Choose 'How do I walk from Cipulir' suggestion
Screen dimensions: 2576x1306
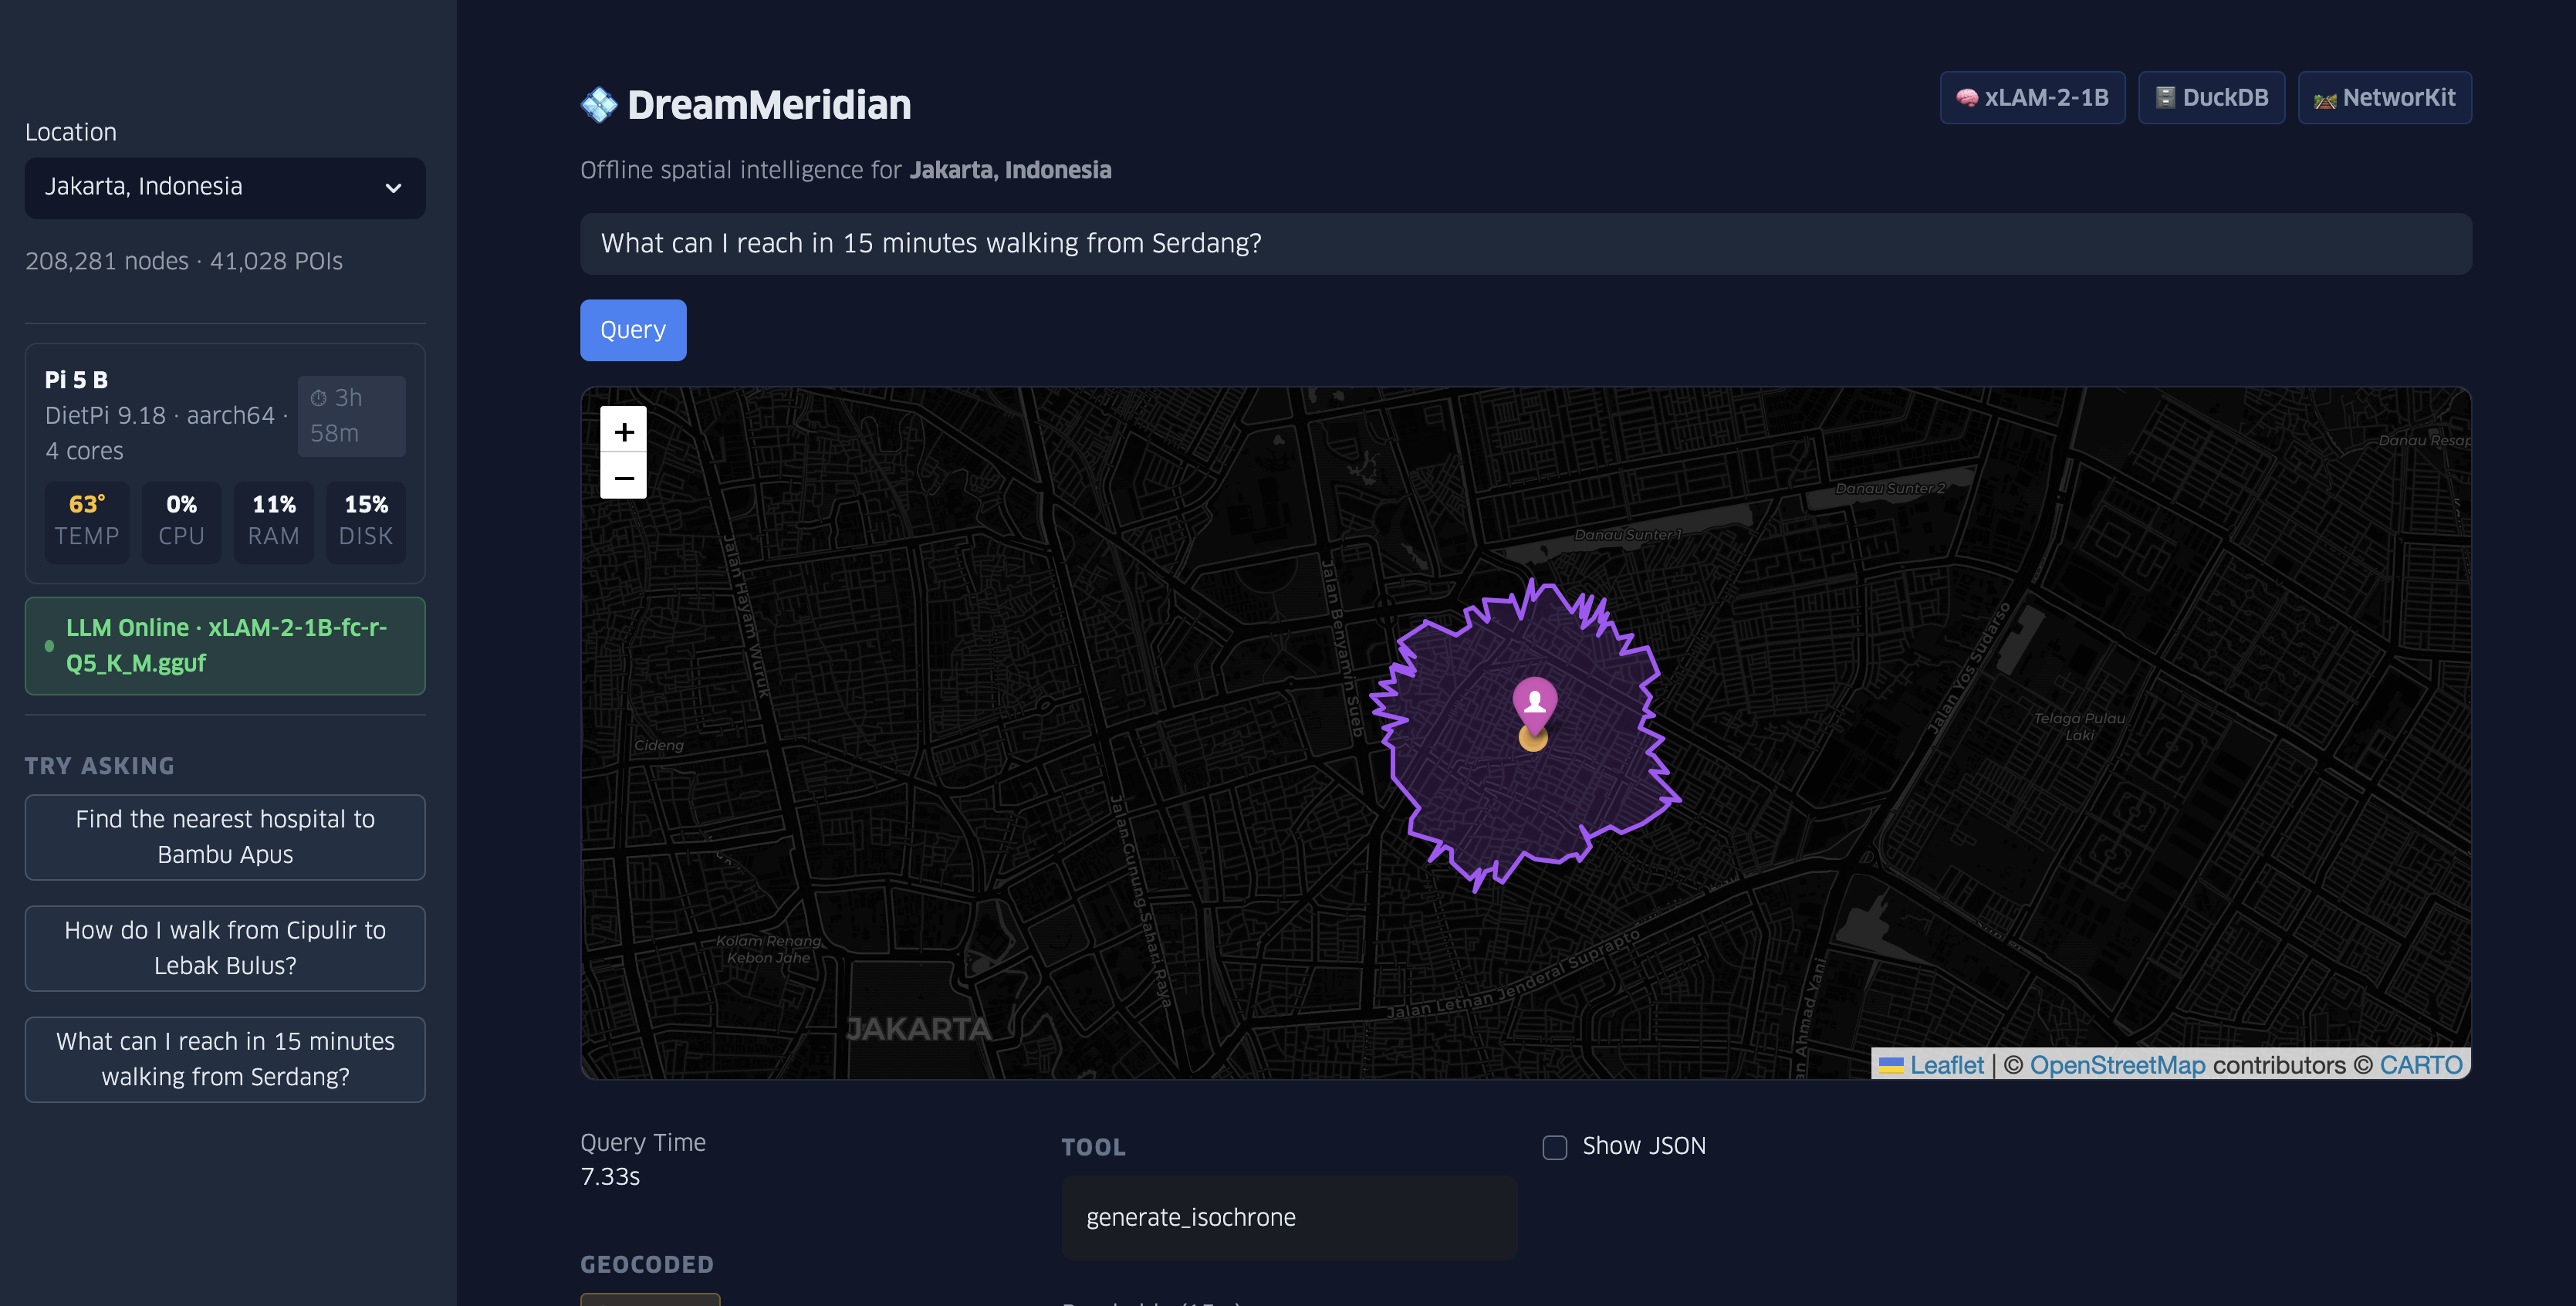click(224, 947)
